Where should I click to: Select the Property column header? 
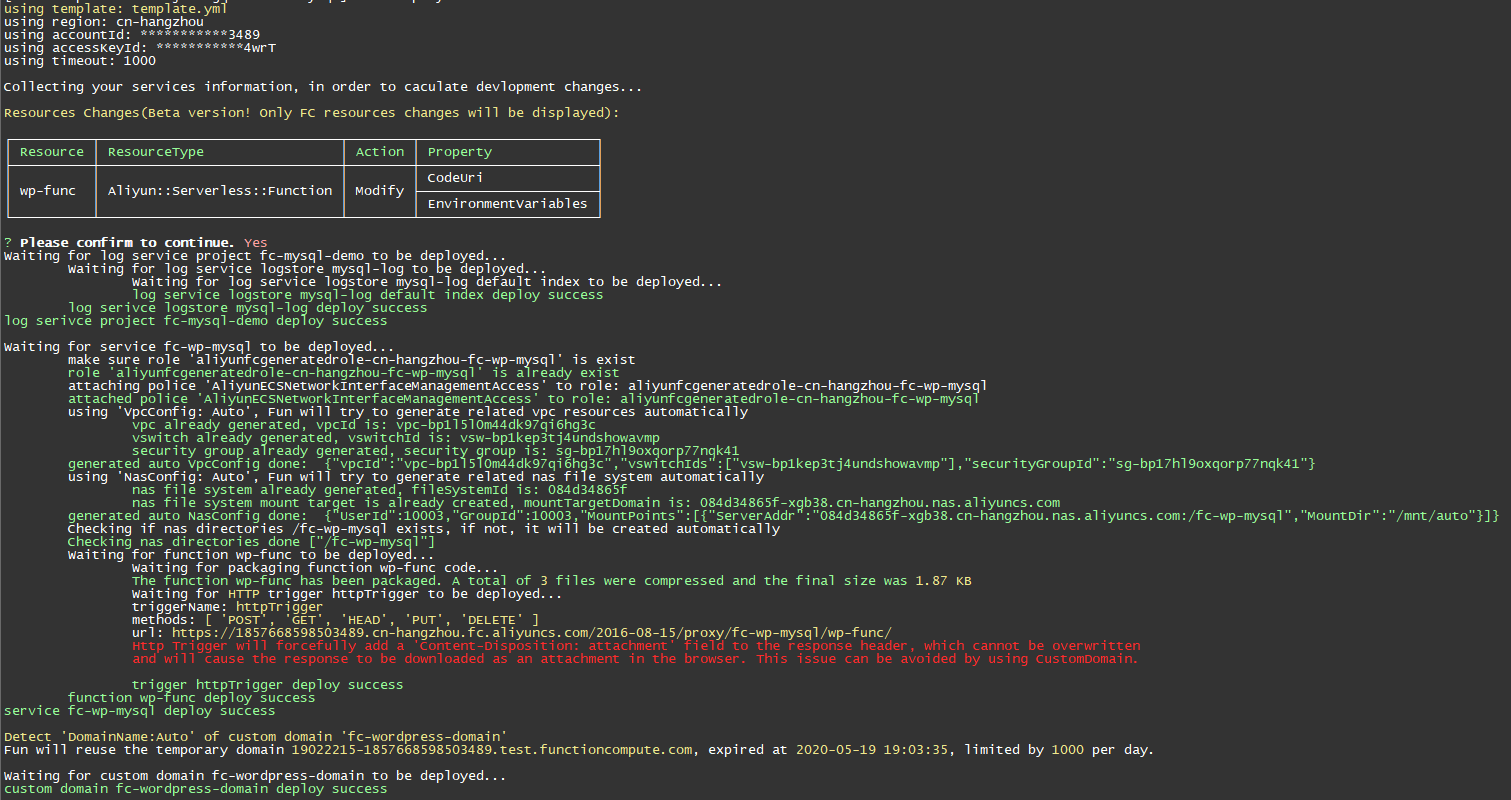[460, 152]
